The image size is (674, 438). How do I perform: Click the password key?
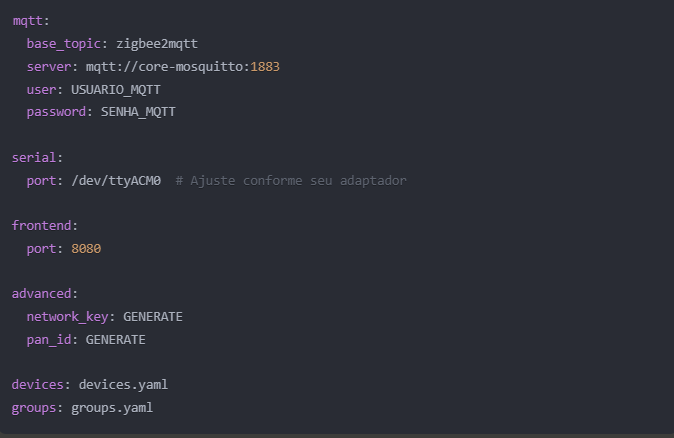pyautogui.click(x=56, y=112)
